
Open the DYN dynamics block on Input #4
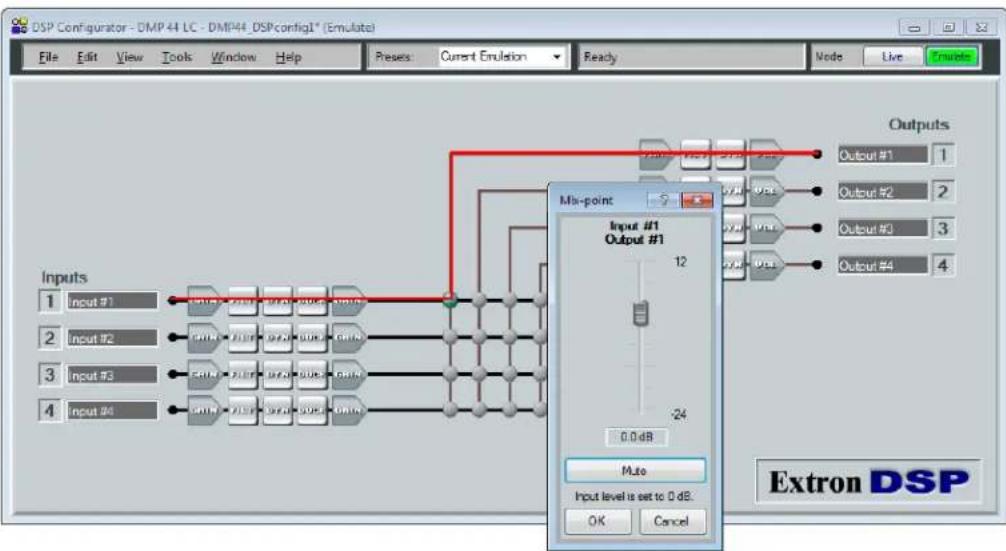tap(277, 410)
